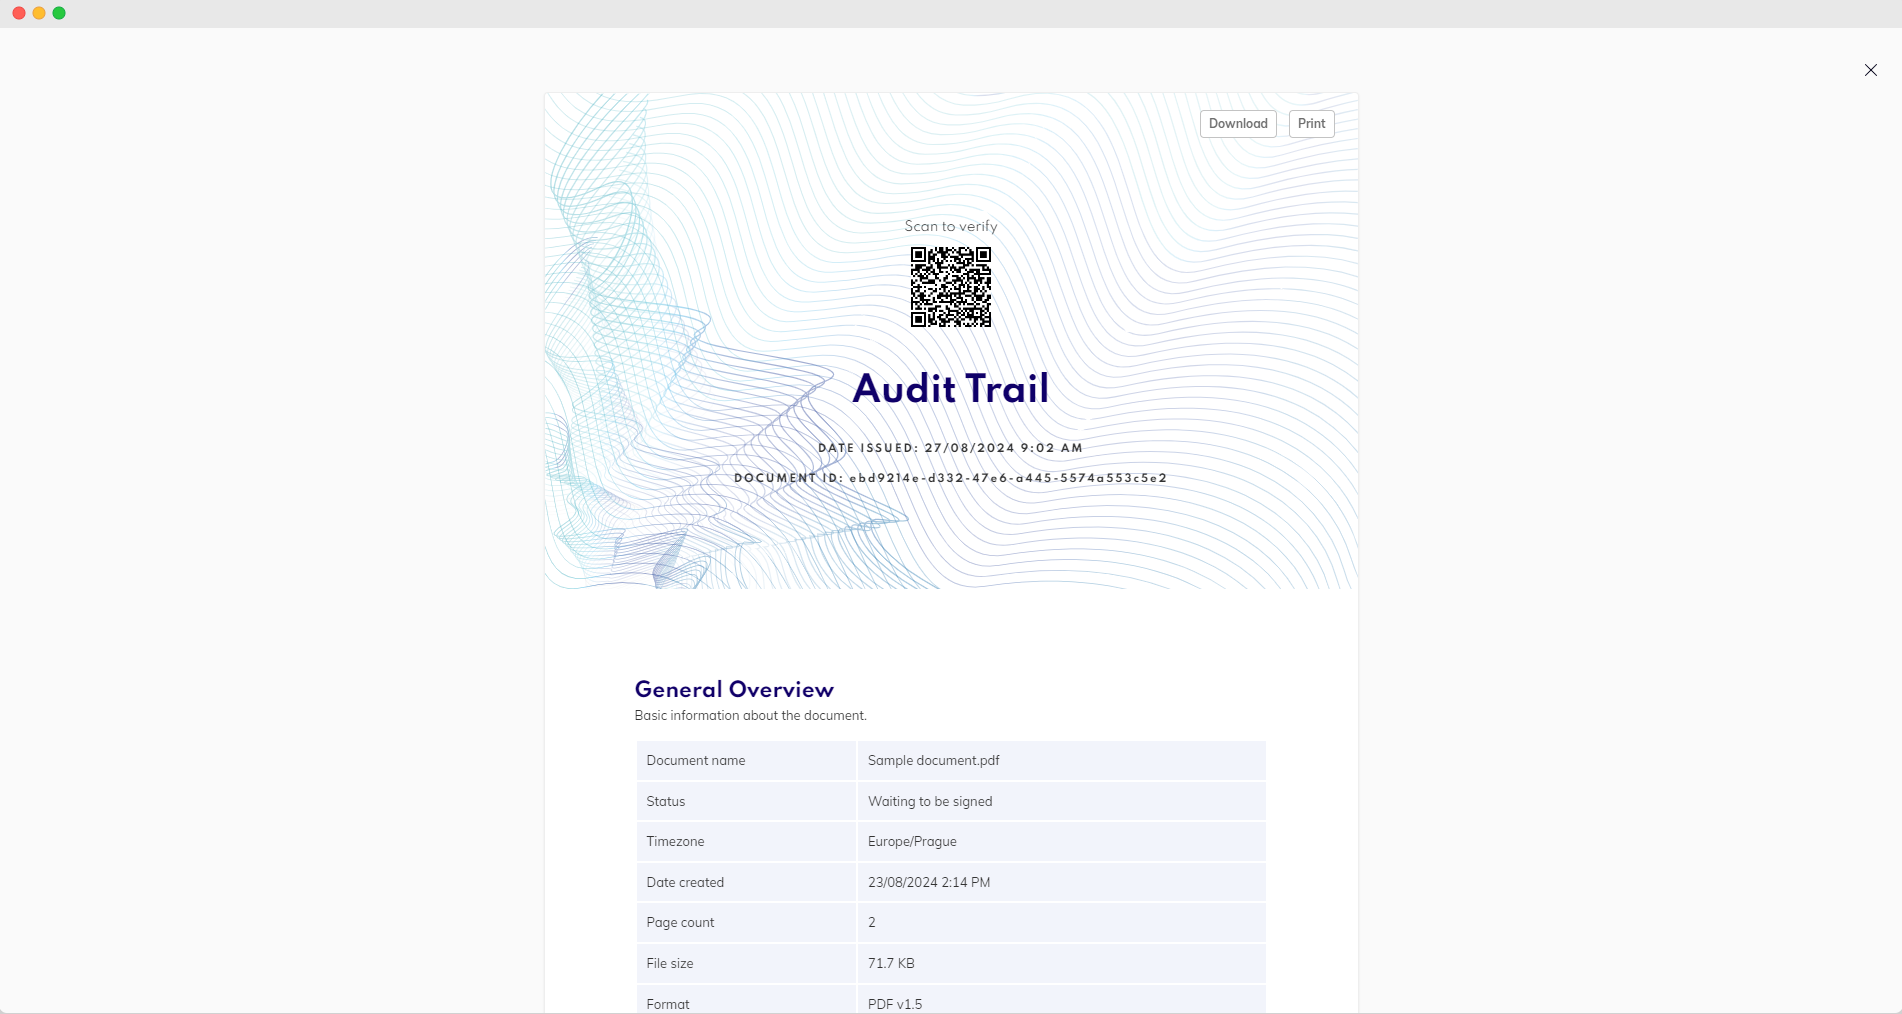This screenshot has width=1902, height=1014.
Task: Scan to verify QR code click
Action: coord(950,288)
